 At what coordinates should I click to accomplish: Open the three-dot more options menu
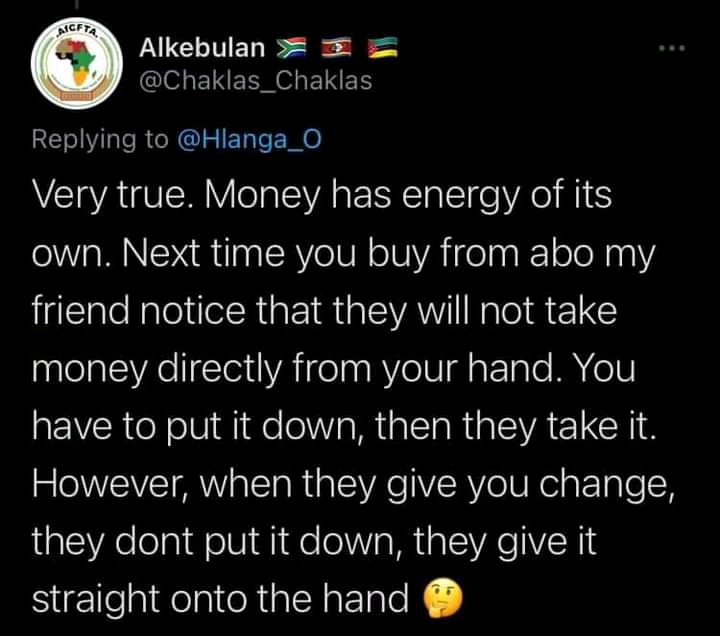coord(672,48)
